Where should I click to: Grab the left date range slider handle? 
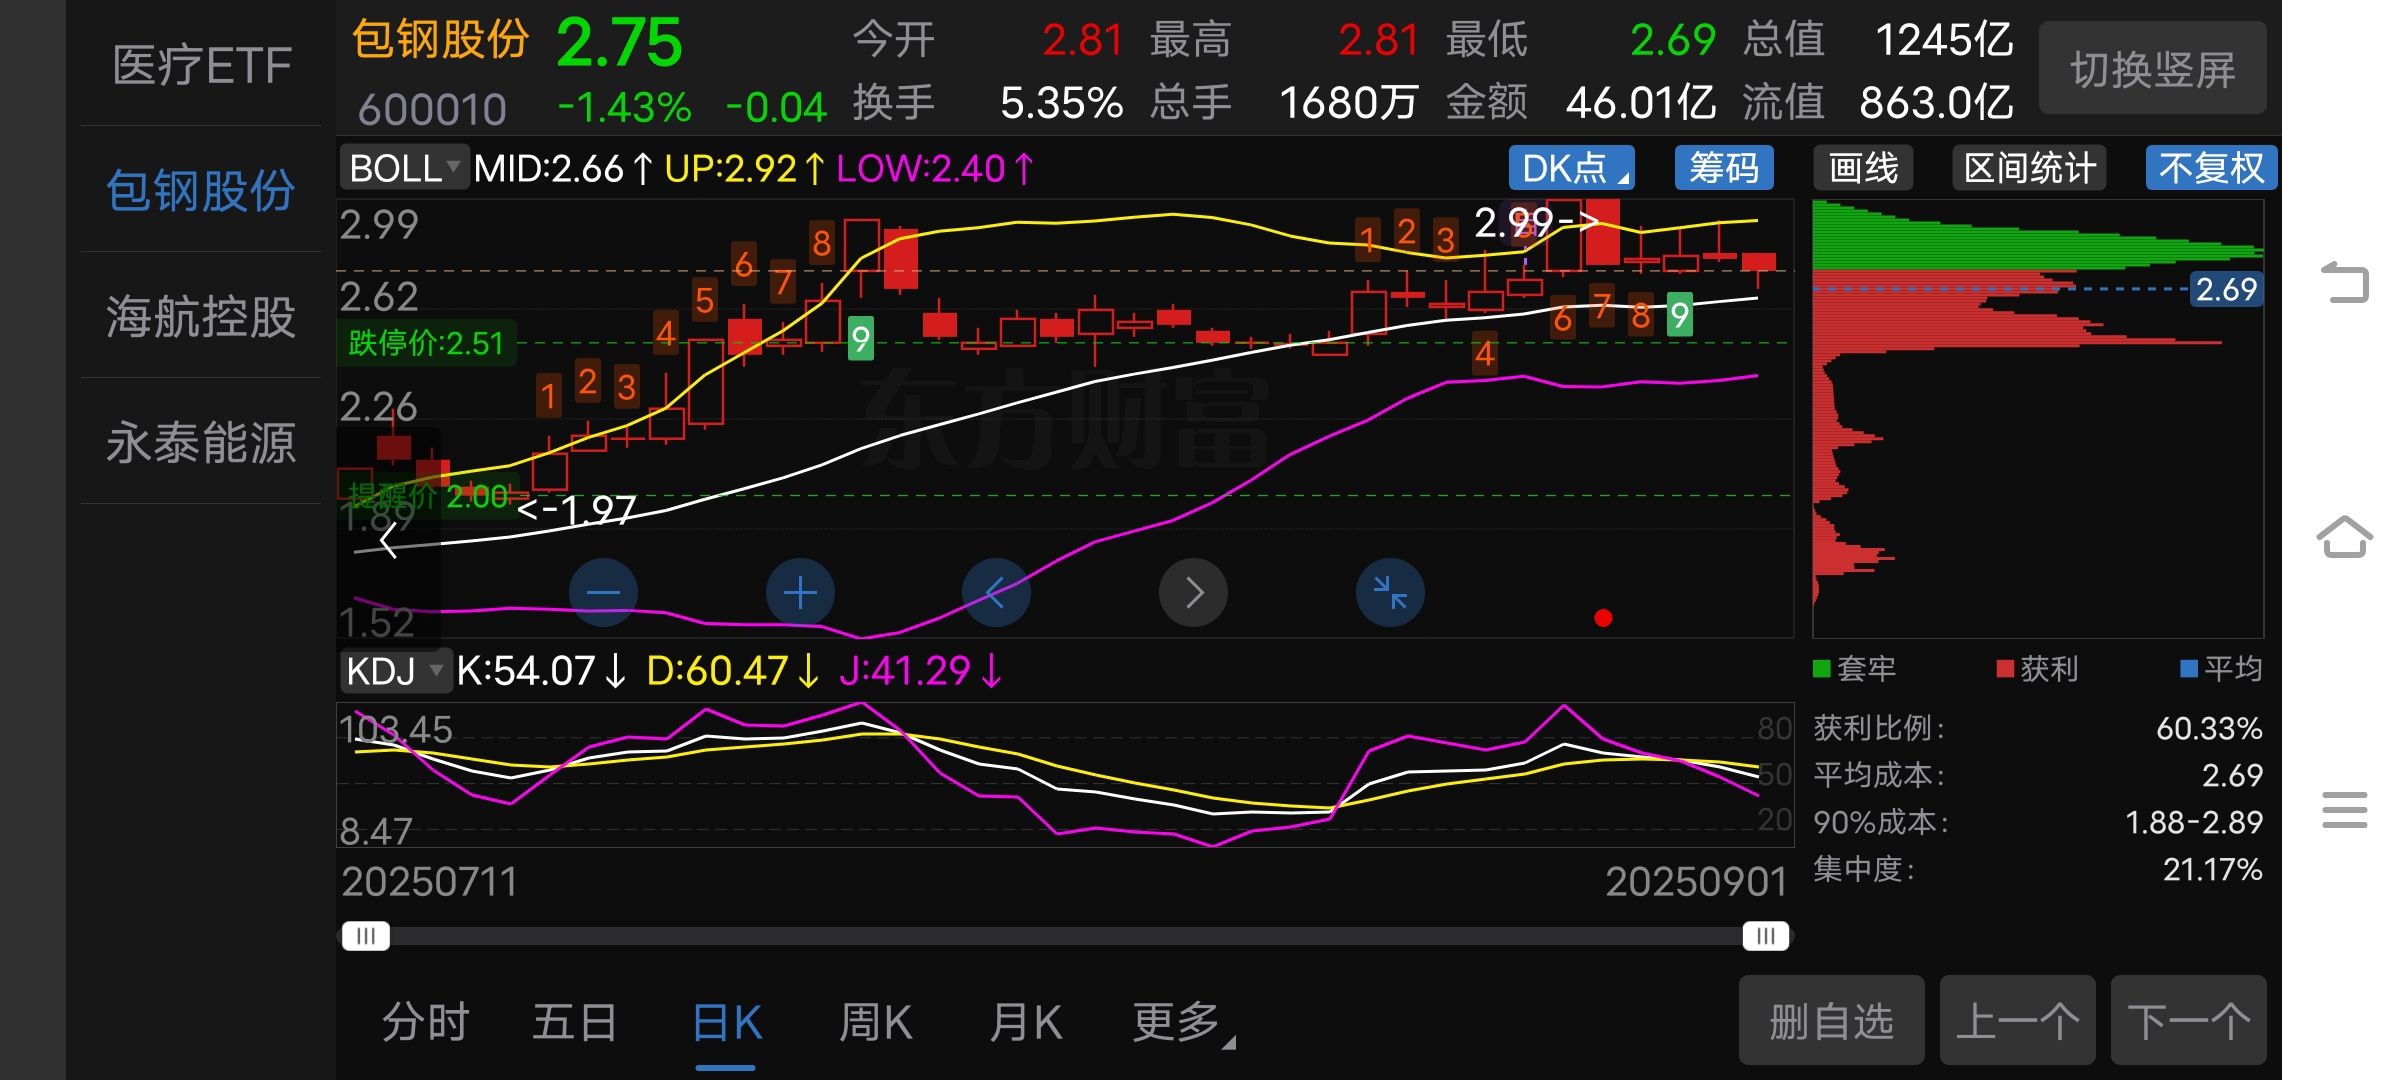click(366, 936)
